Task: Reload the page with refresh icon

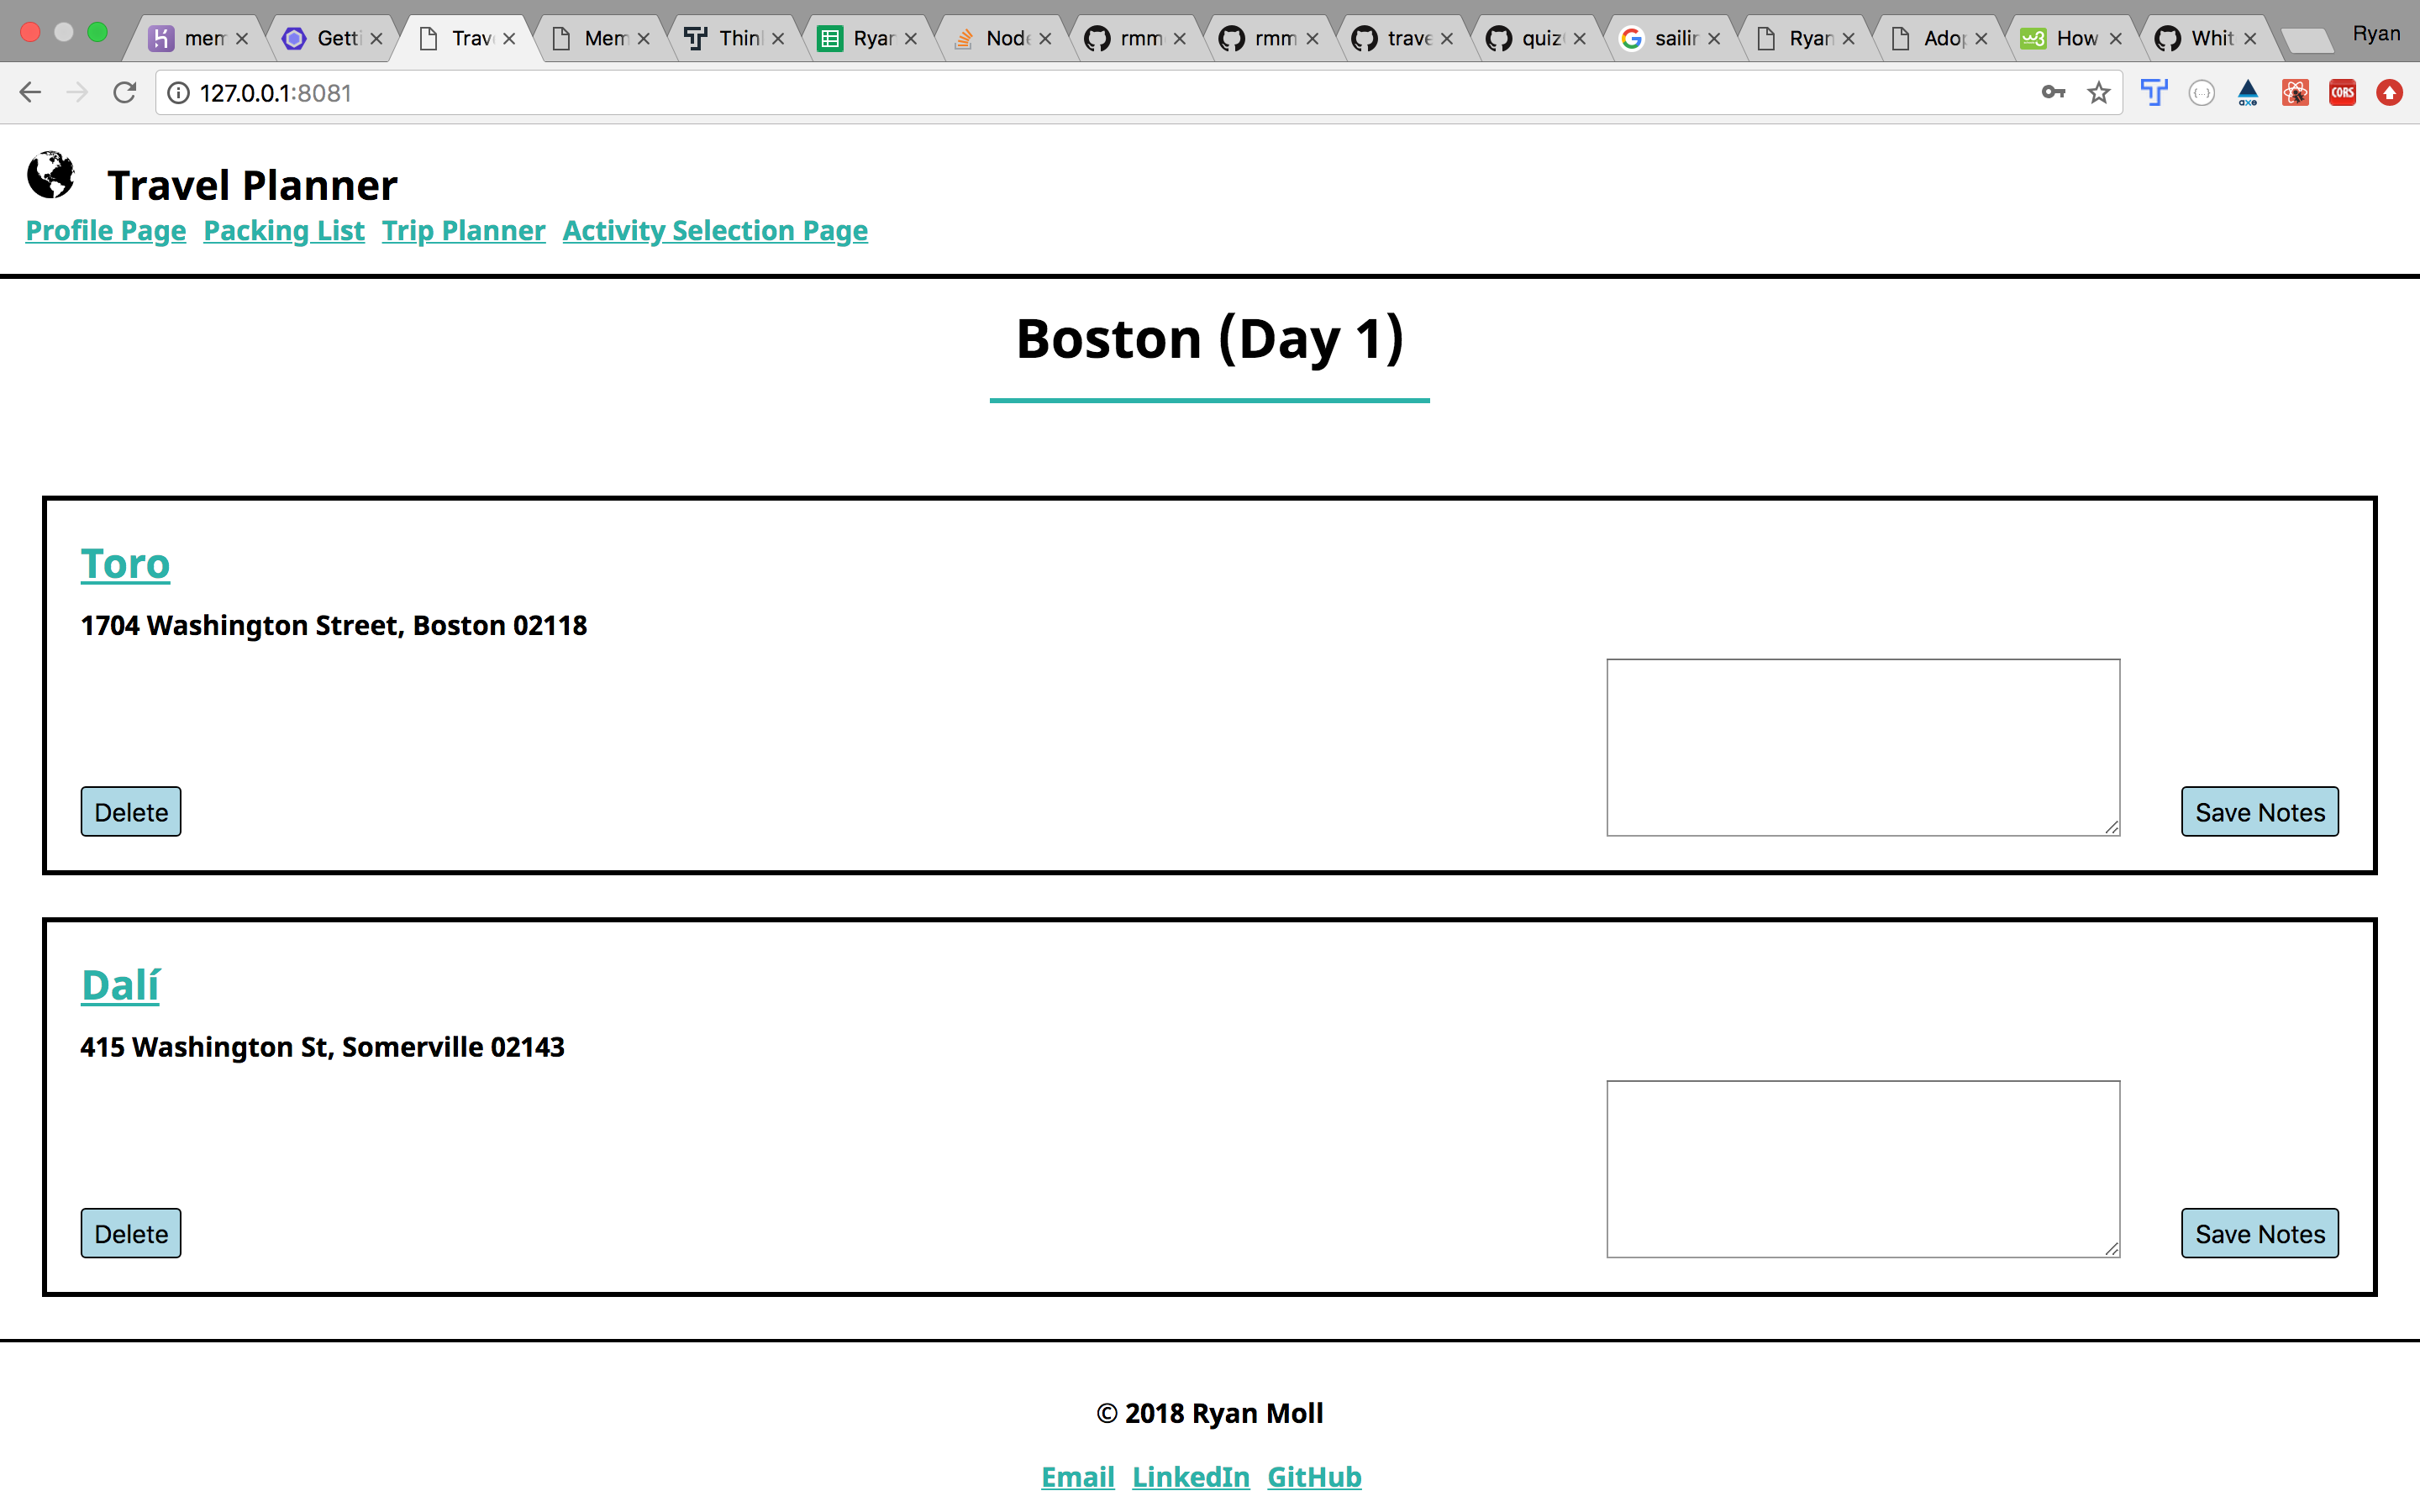Action: tap(124, 93)
